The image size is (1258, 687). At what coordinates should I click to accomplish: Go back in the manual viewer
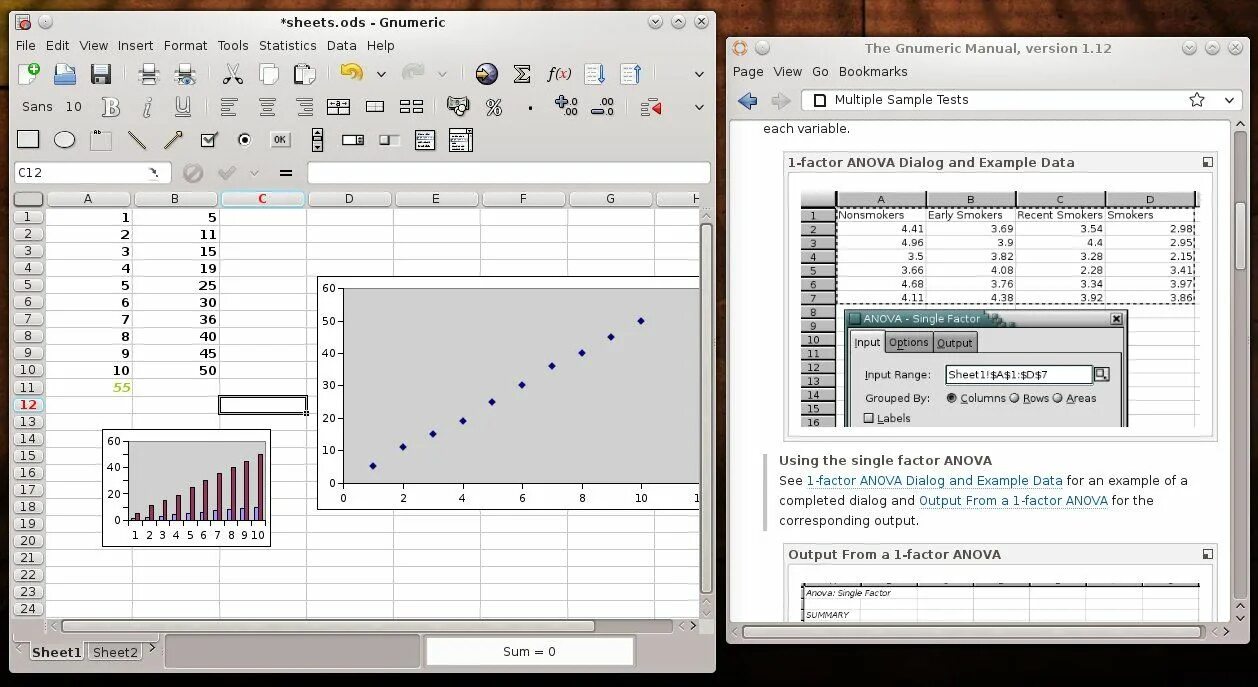click(x=747, y=100)
